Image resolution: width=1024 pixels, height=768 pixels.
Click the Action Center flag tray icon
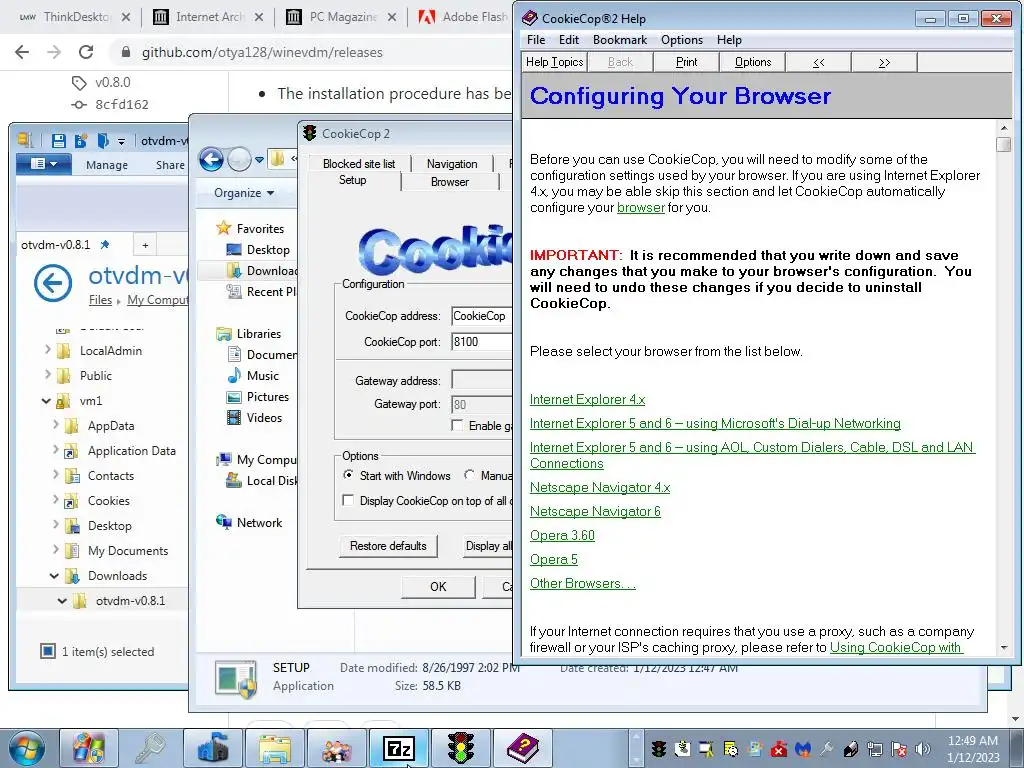click(x=899, y=749)
